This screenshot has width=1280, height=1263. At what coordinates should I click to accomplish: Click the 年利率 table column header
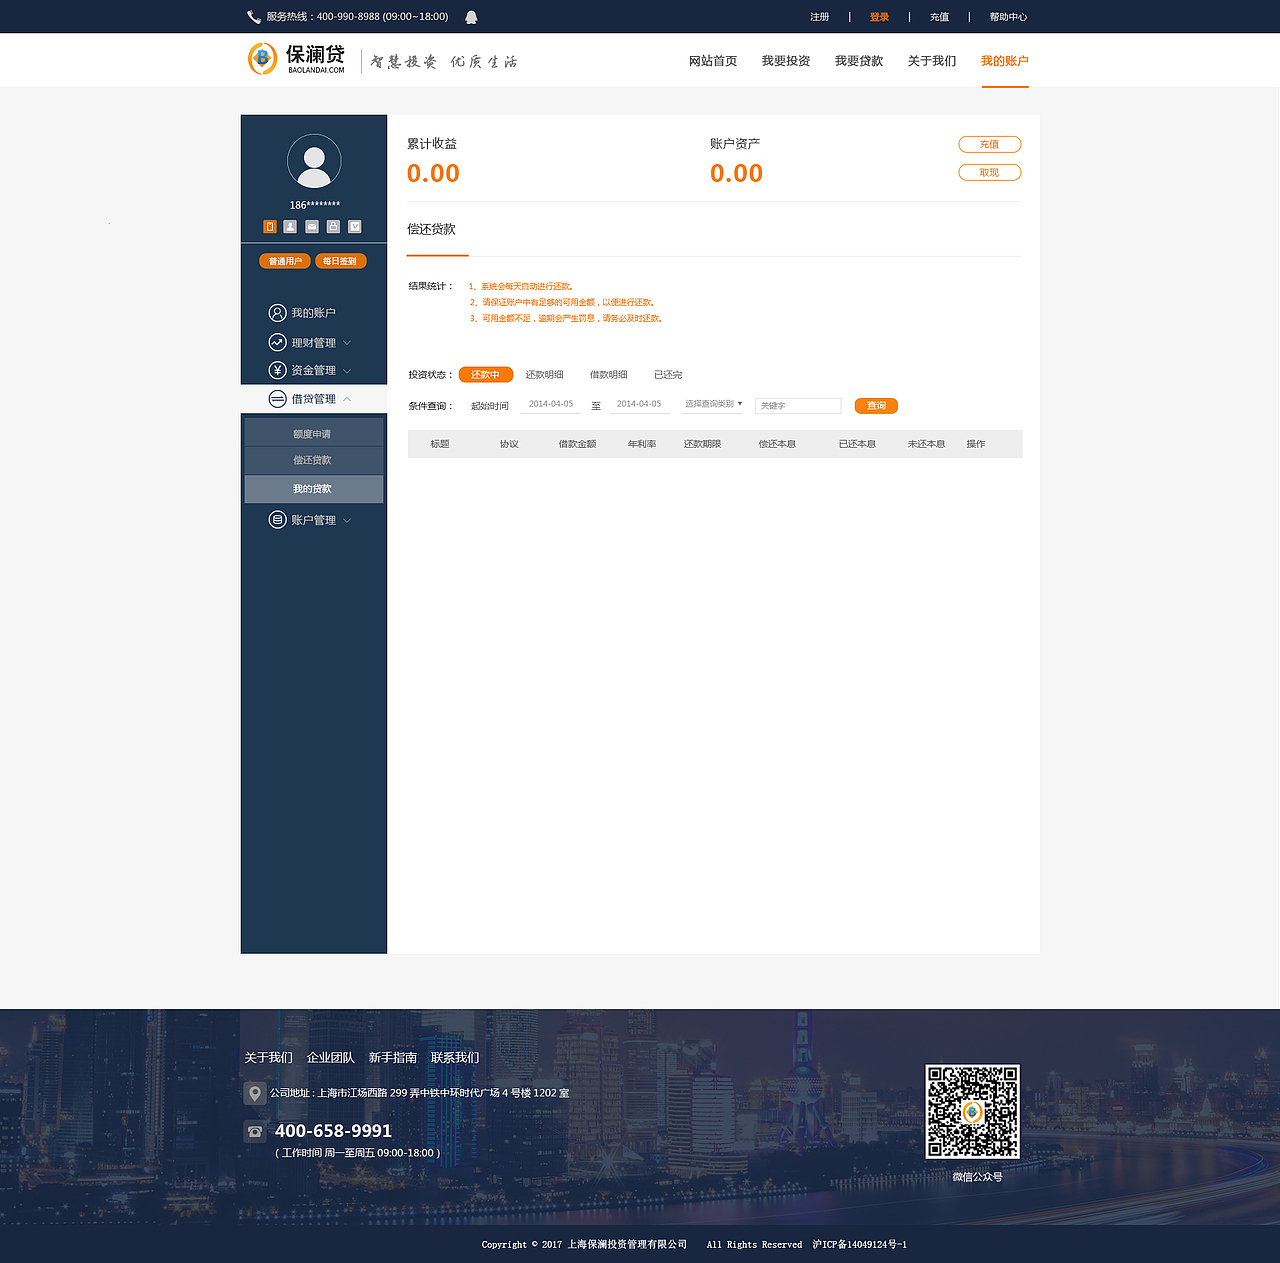(642, 444)
